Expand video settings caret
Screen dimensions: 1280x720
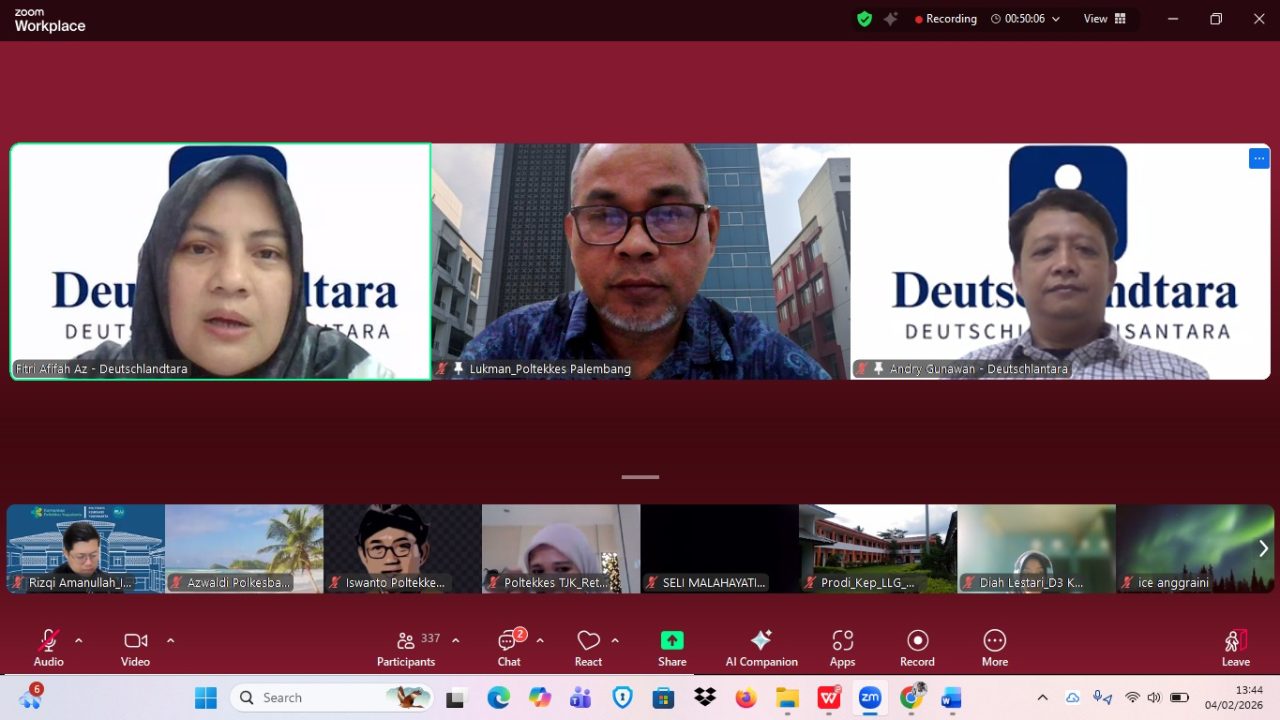click(170, 640)
